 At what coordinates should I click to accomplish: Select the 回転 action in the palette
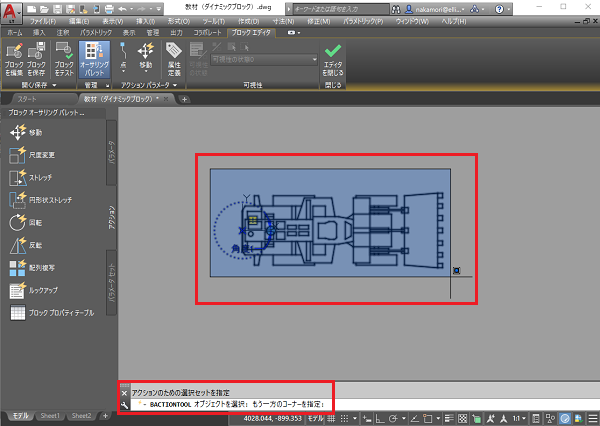pos(26,223)
